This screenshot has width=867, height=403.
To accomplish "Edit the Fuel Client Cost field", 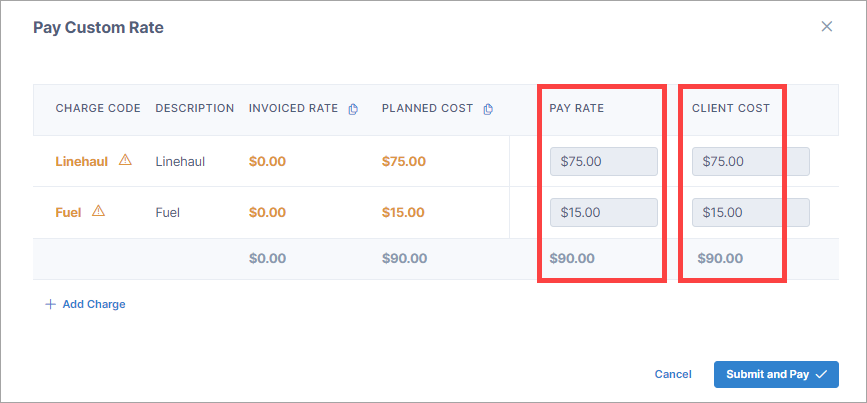I will pos(751,212).
